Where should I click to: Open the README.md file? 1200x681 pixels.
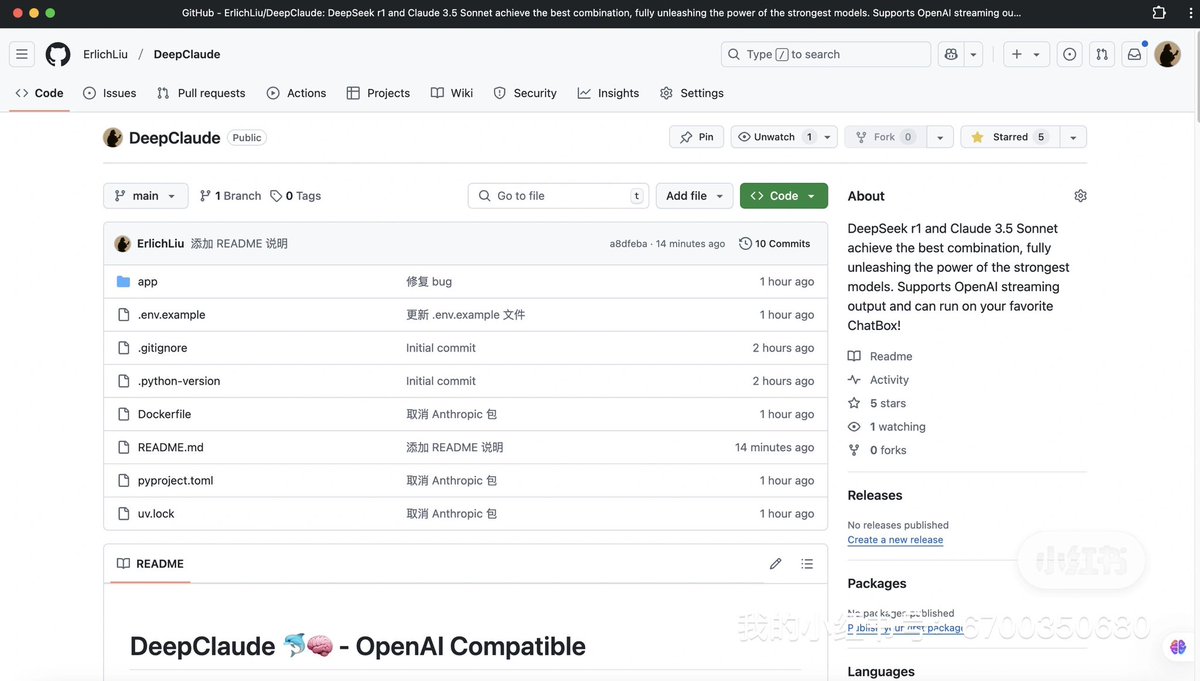coord(171,448)
